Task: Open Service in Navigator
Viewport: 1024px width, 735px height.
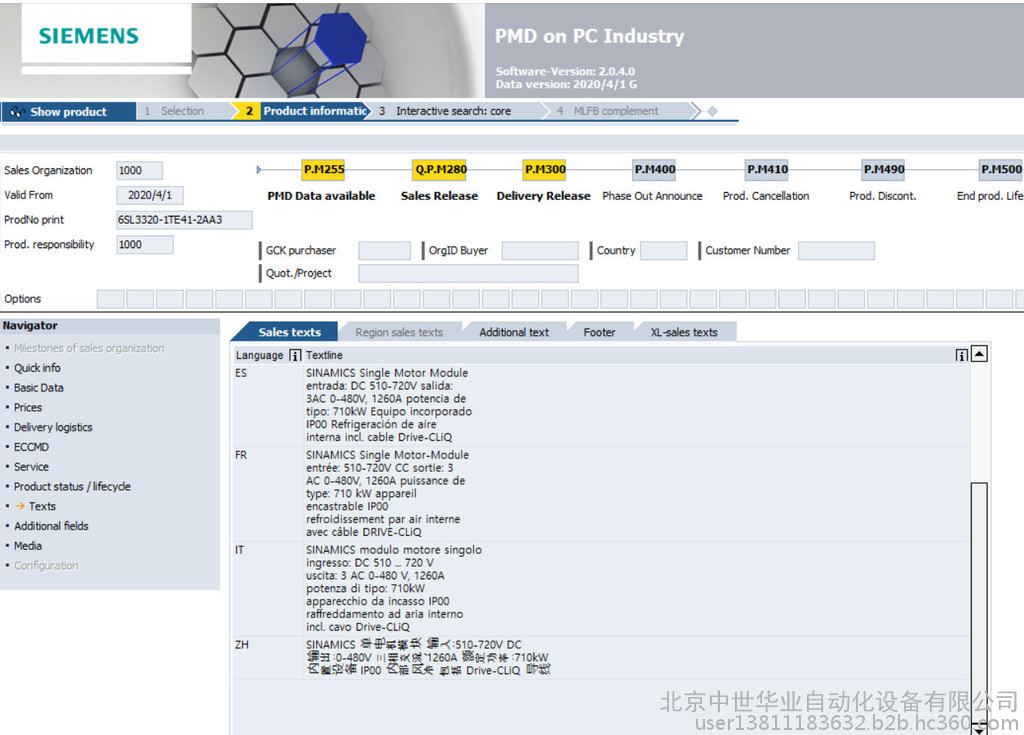Action: click(x=31, y=466)
